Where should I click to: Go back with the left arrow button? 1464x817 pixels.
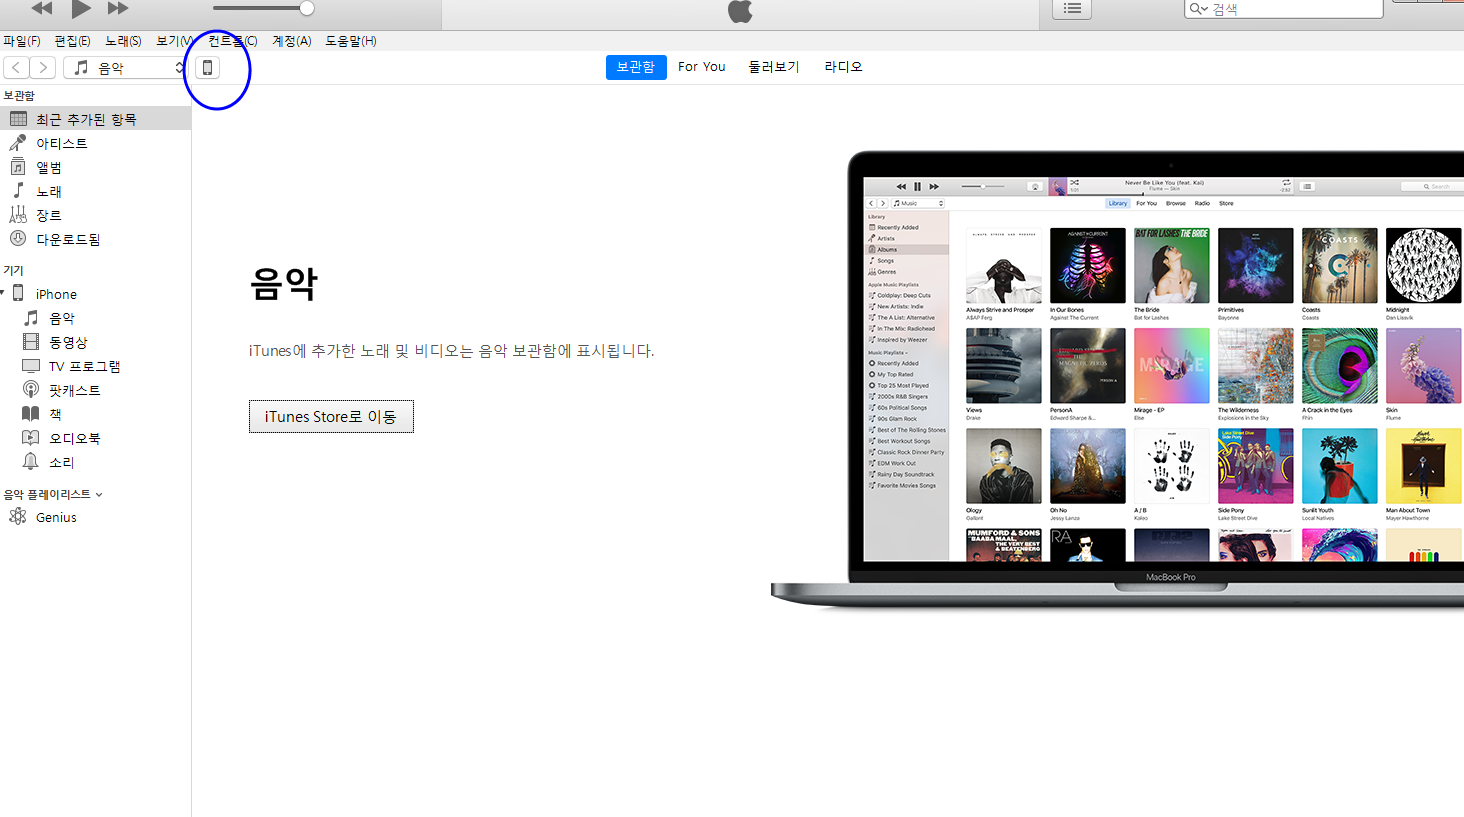tap(17, 67)
